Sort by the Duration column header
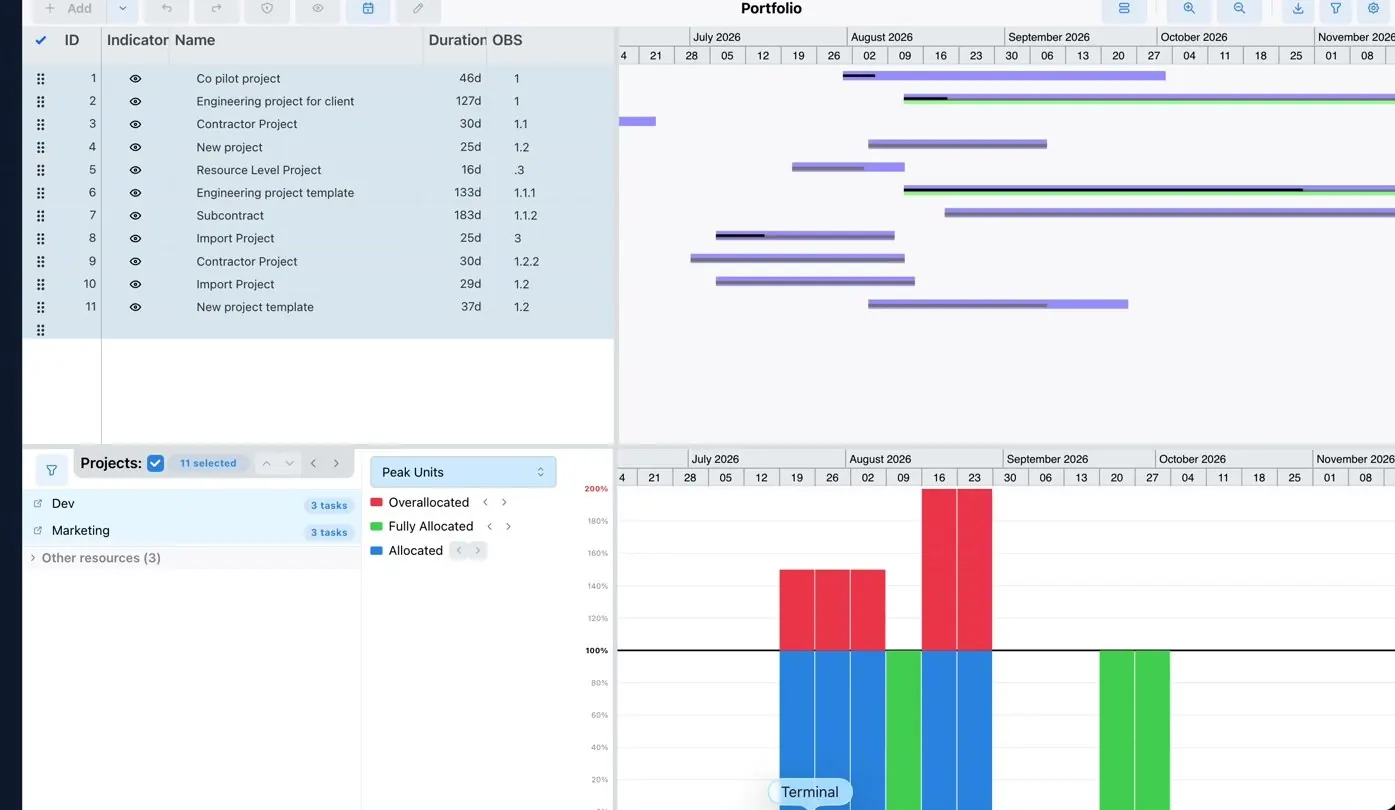1395x810 pixels. pyautogui.click(x=457, y=41)
